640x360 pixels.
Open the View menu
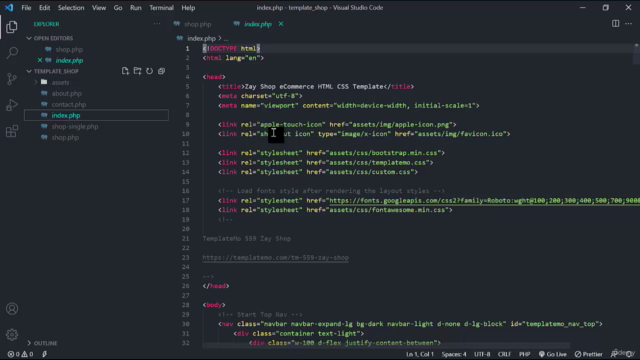click(99, 8)
